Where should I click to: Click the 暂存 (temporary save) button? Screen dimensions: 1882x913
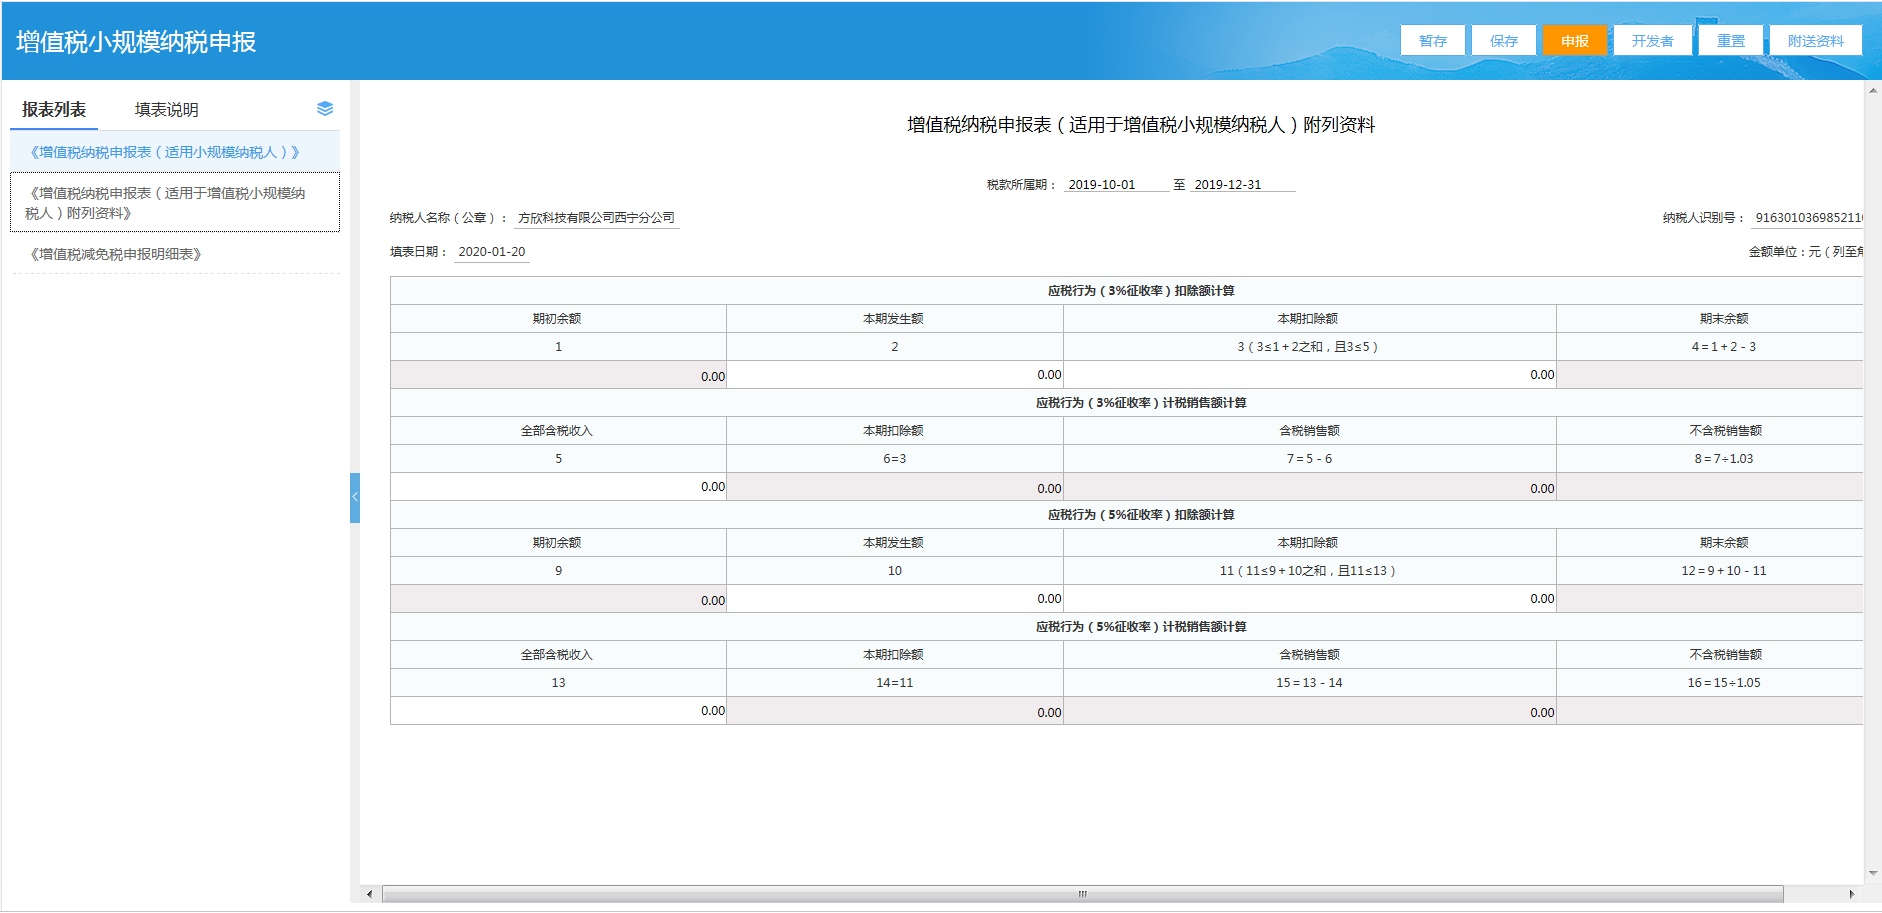(x=1432, y=40)
